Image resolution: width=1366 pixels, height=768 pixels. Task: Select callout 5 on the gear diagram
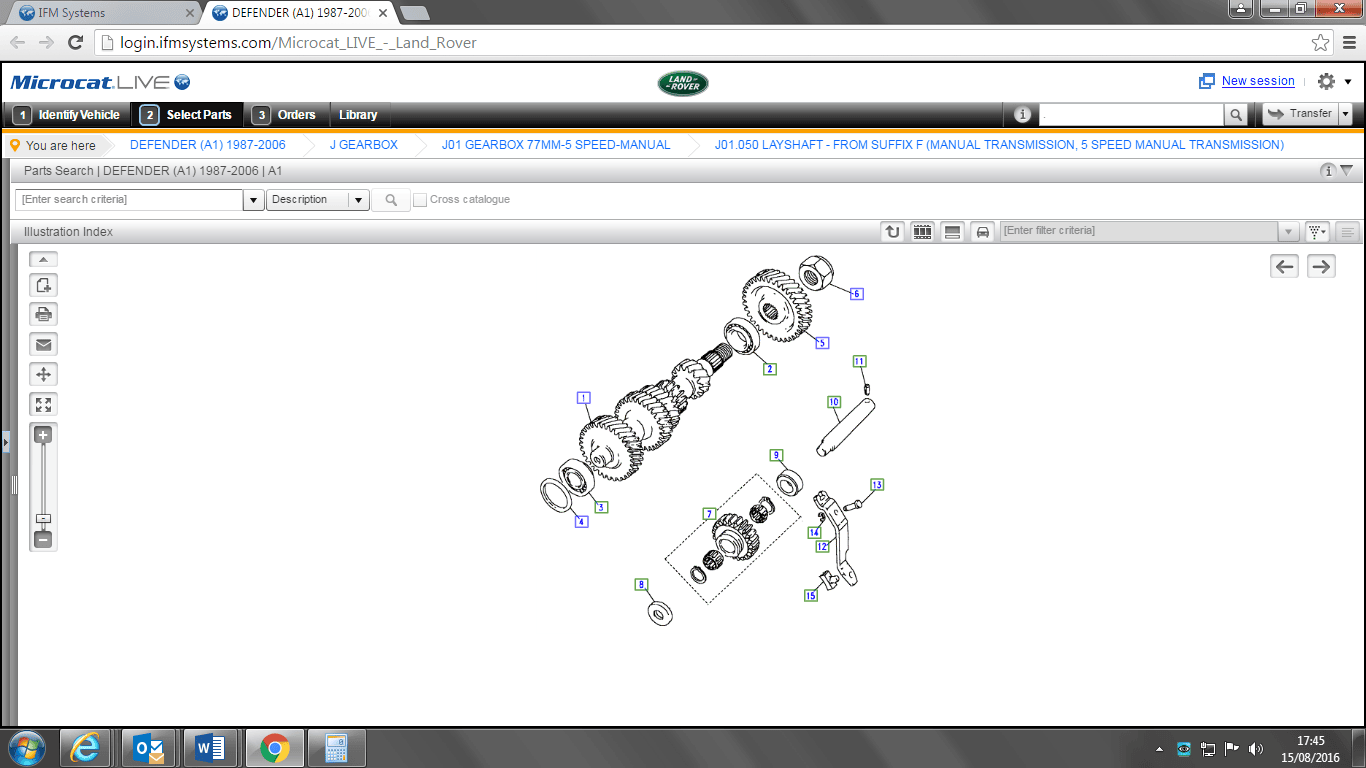pyautogui.click(x=822, y=343)
